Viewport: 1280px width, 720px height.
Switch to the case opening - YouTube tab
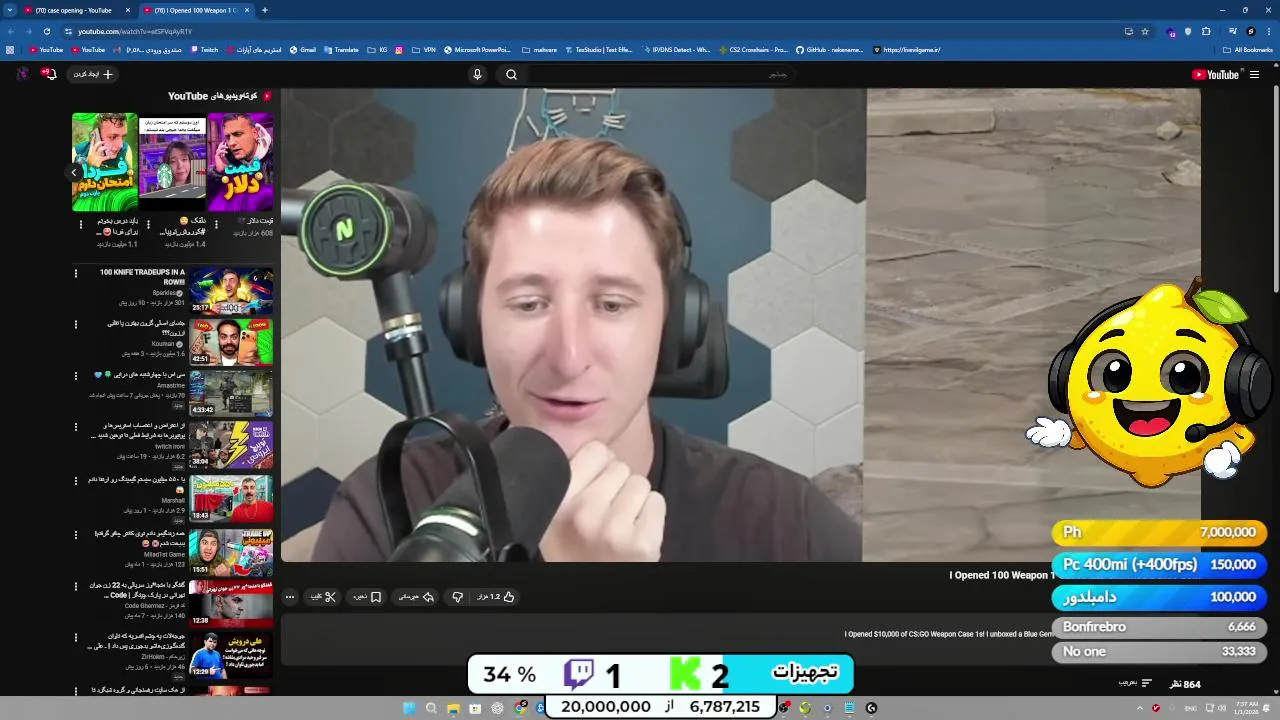(x=77, y=10)
